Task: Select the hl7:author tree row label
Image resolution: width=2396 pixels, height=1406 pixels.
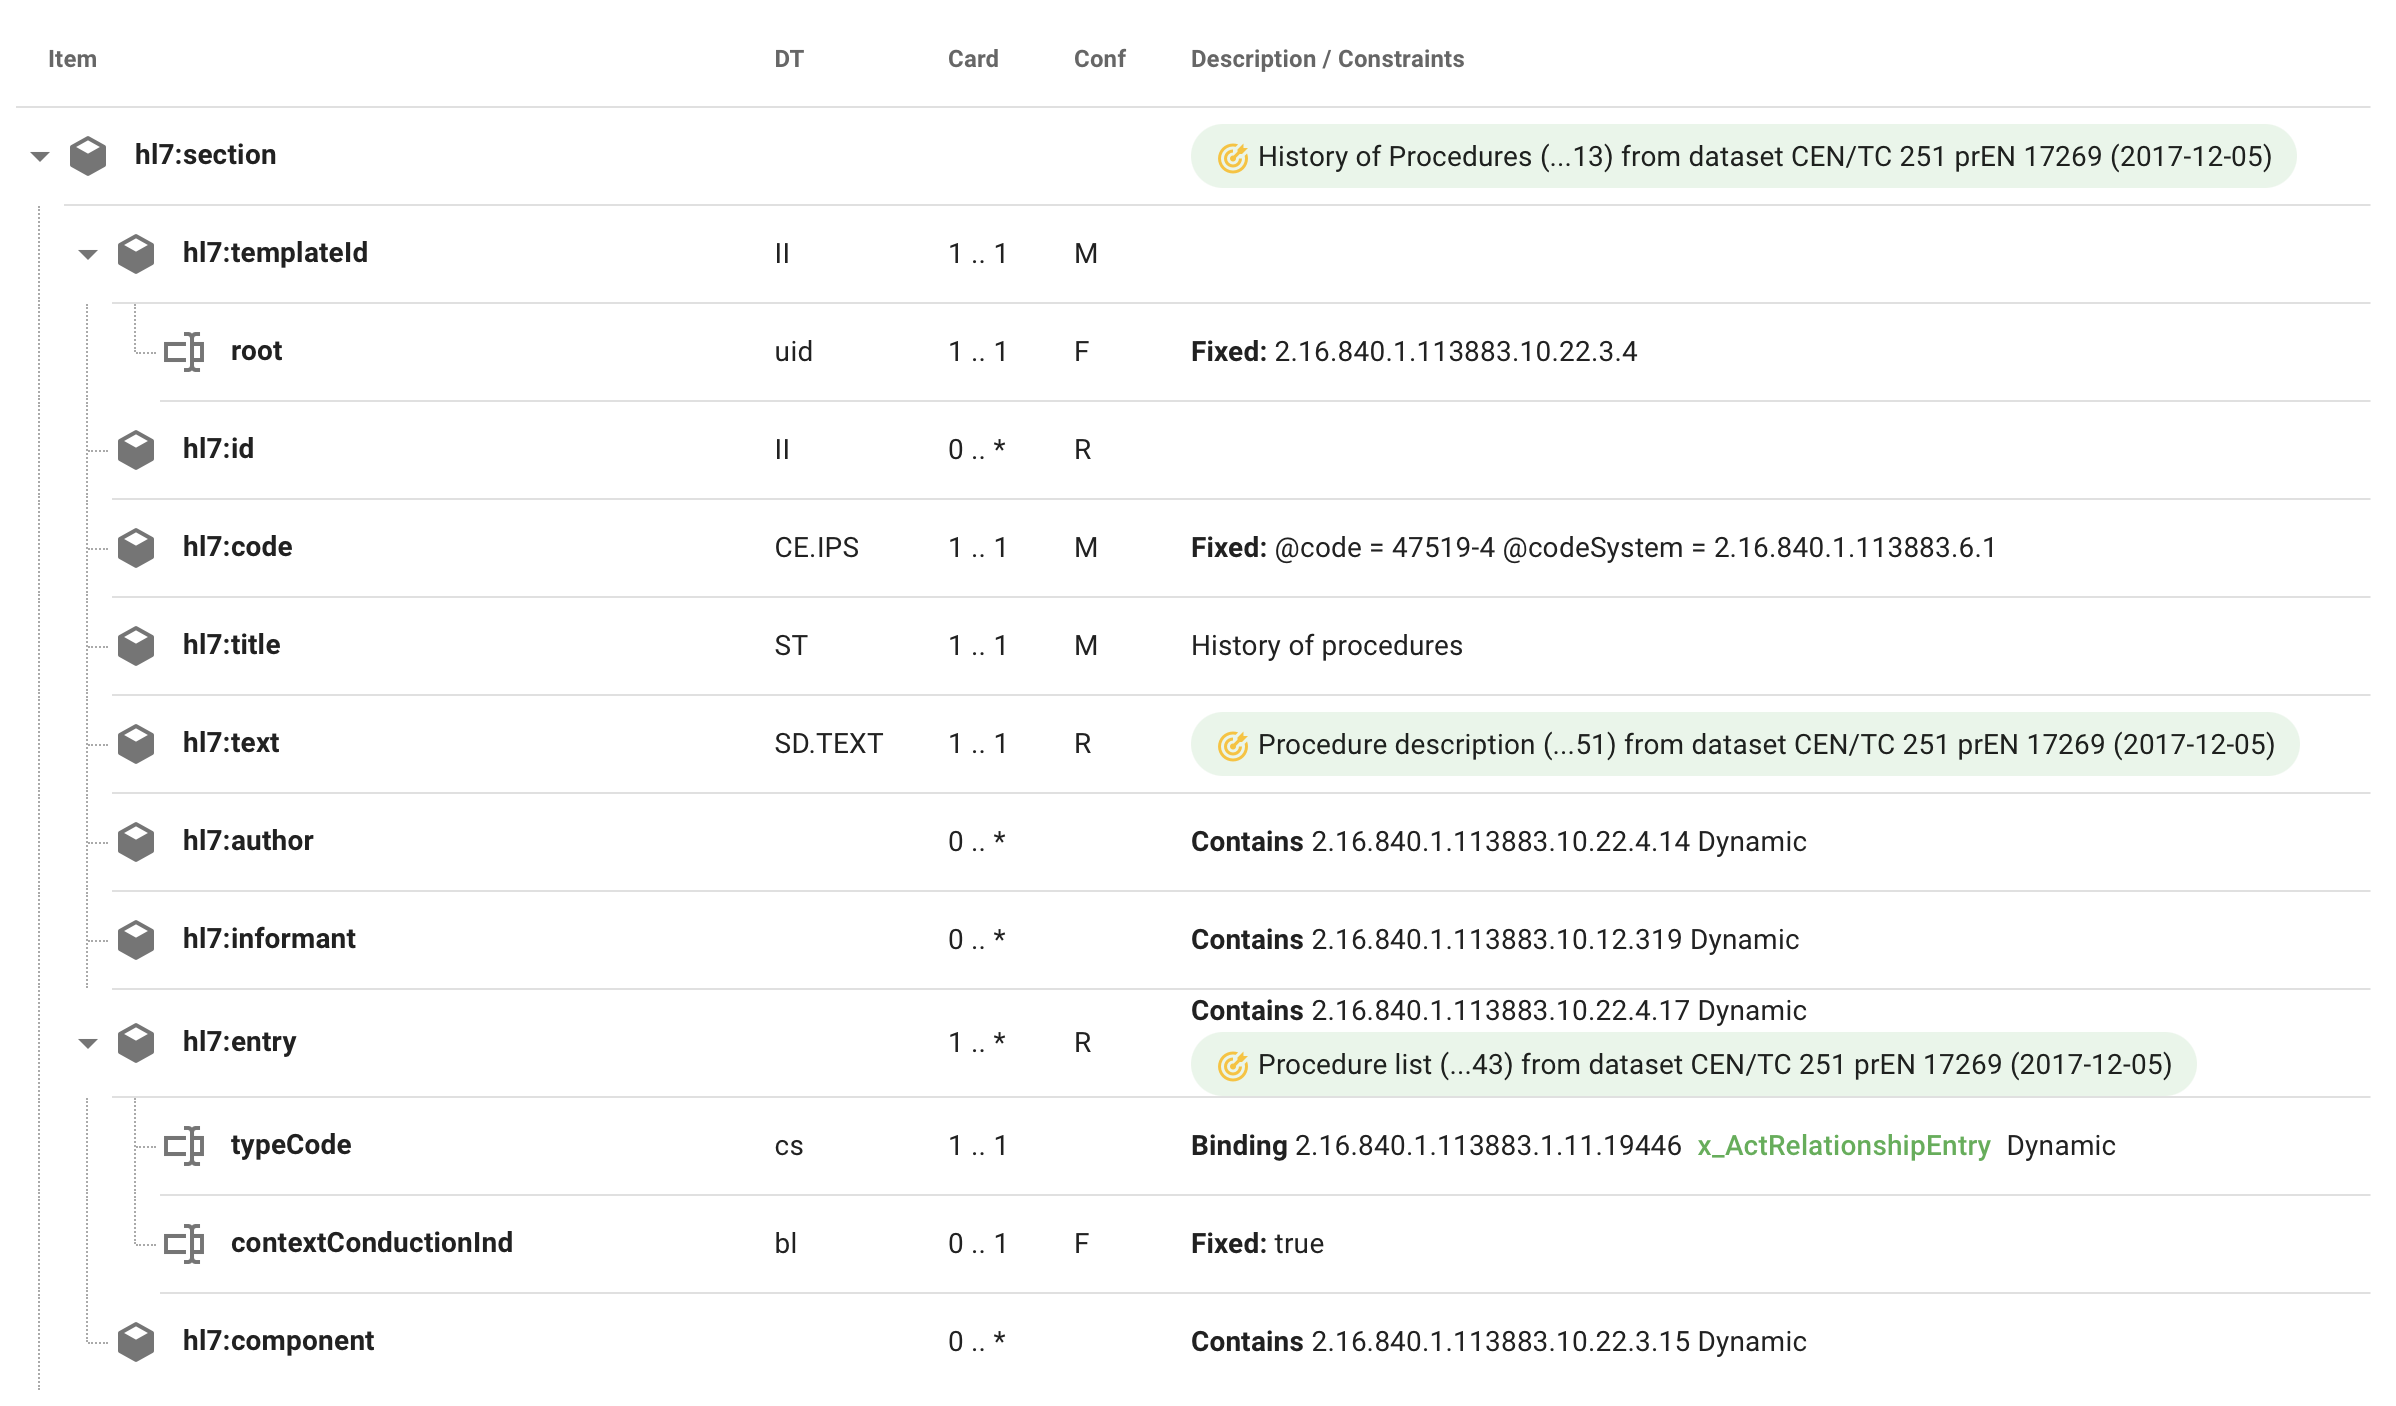Action: coord(248,841)
